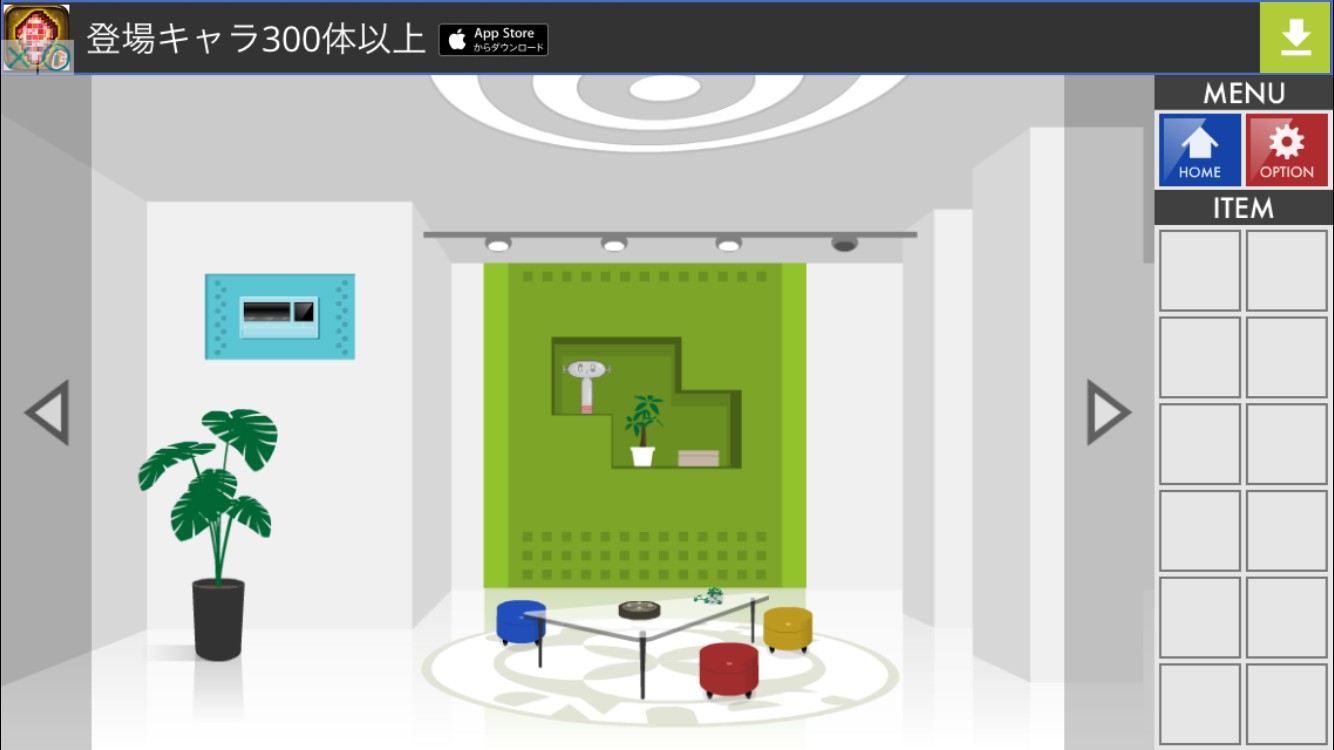This screenshot has width=1334, height=750.
Task: Tap the yellow stool
Action: 788,628
